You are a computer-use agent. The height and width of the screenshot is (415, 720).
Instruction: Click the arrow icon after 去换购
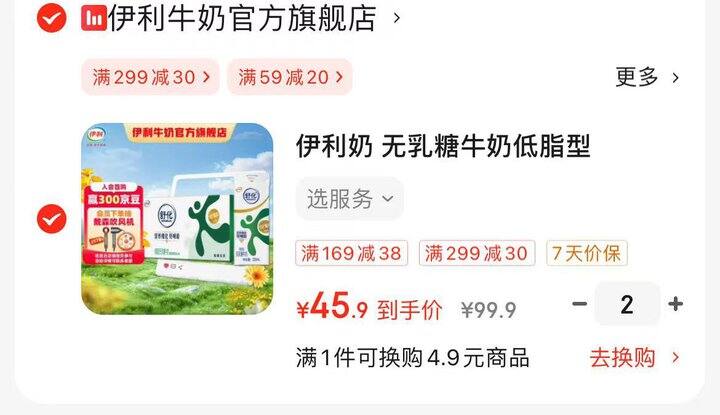pyautogui.click(x=675, y=358)
